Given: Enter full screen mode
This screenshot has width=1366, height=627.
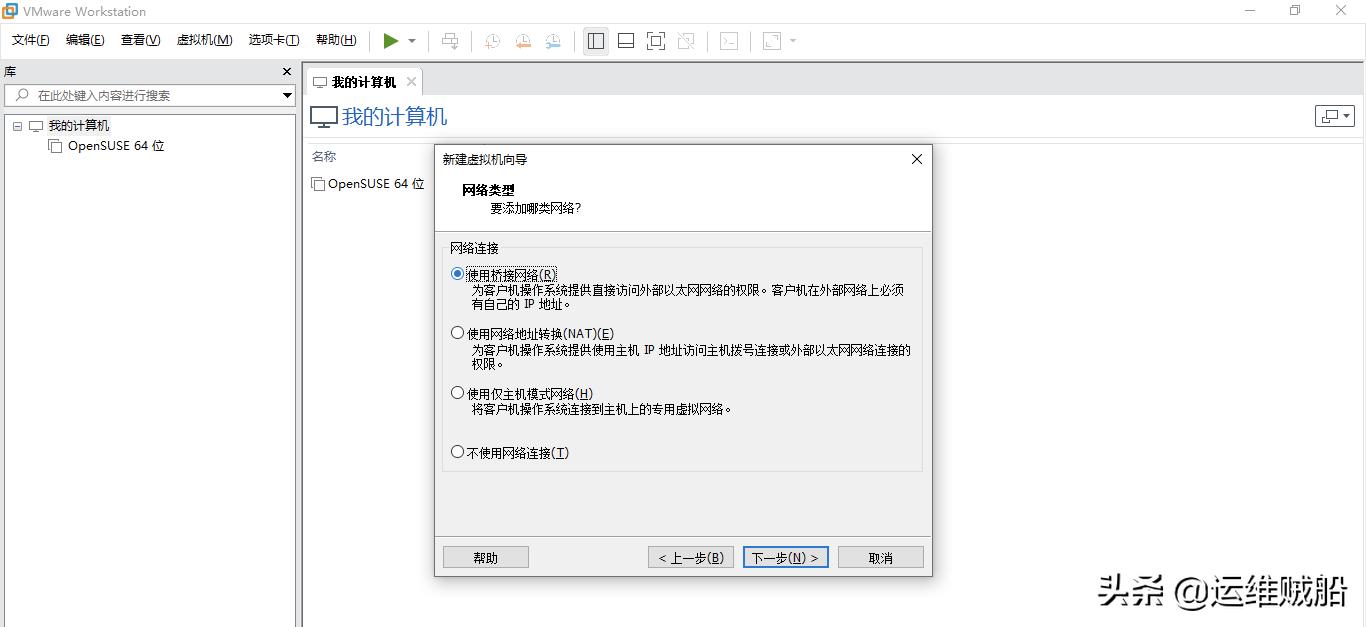Looking at the screenshot, I should coord(656,41).
